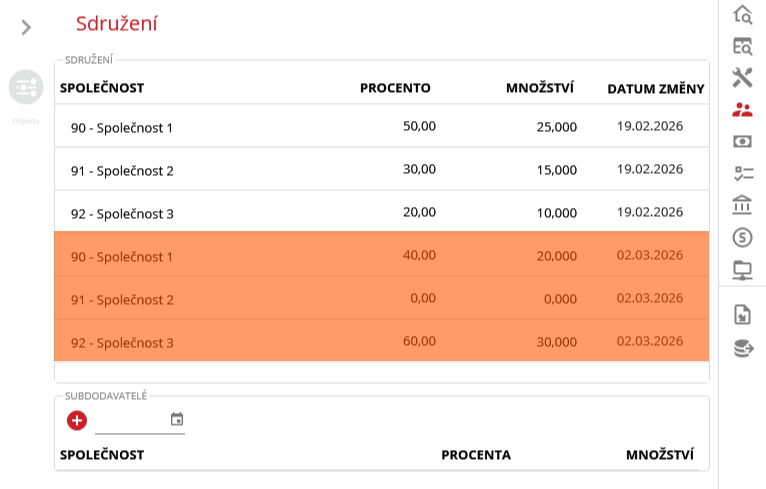Open the bank building icon
The width and height of the screenshot is (766, 489).
click(742, 205)
